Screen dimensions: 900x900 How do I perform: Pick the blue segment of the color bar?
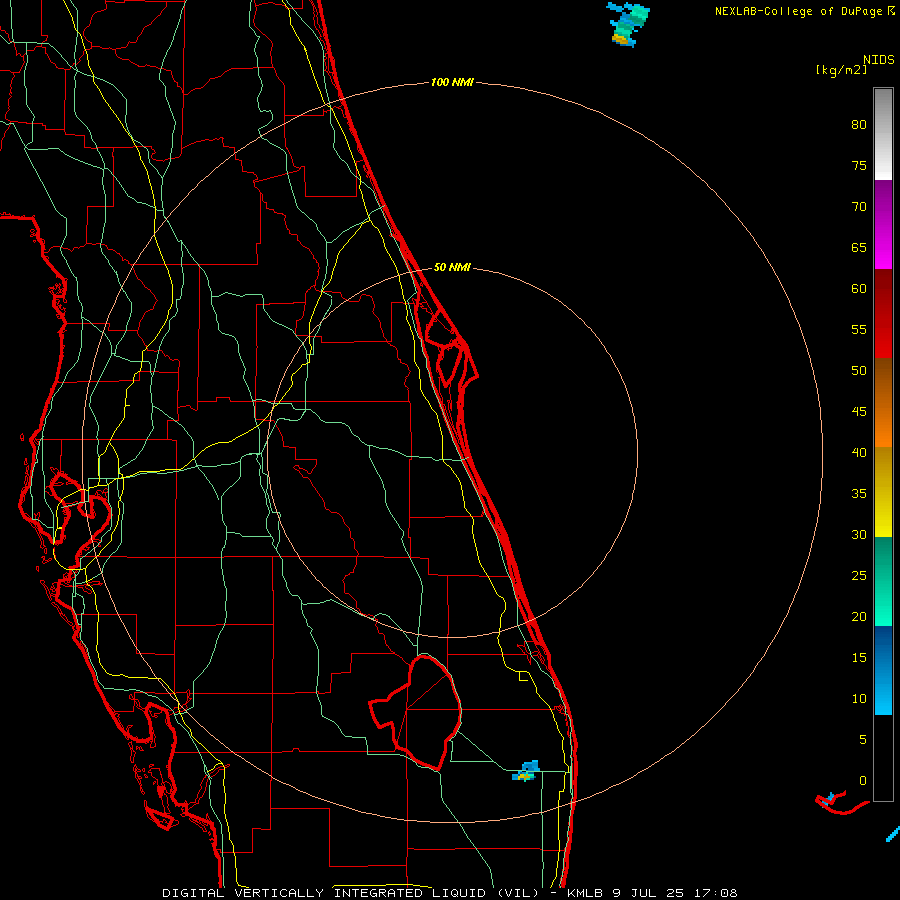[x=883, y=670]
